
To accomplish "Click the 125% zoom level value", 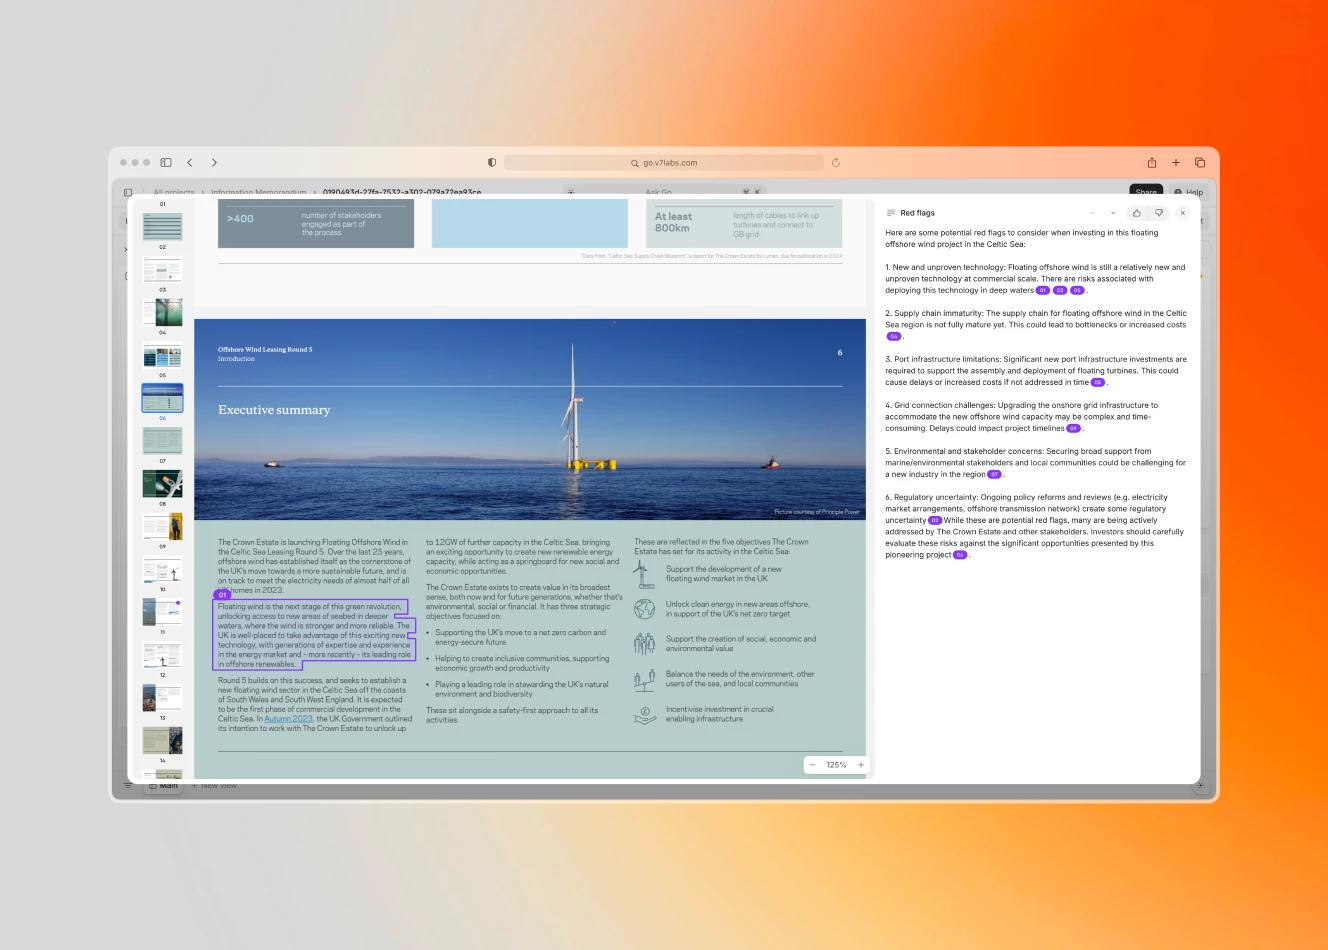I will tap(836, 765).
